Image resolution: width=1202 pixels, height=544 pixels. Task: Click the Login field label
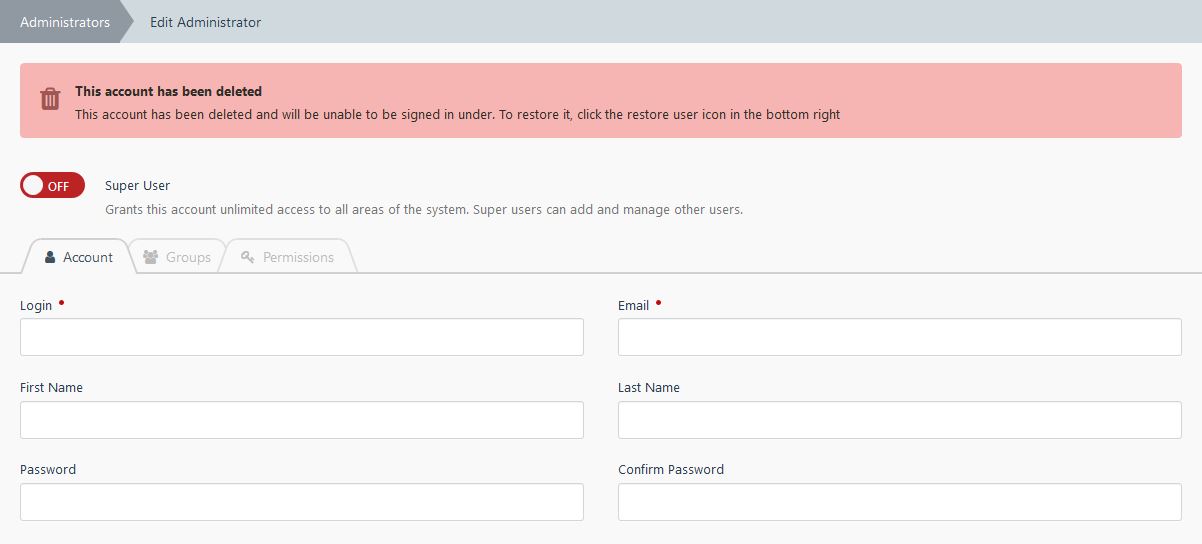[36, 305]
